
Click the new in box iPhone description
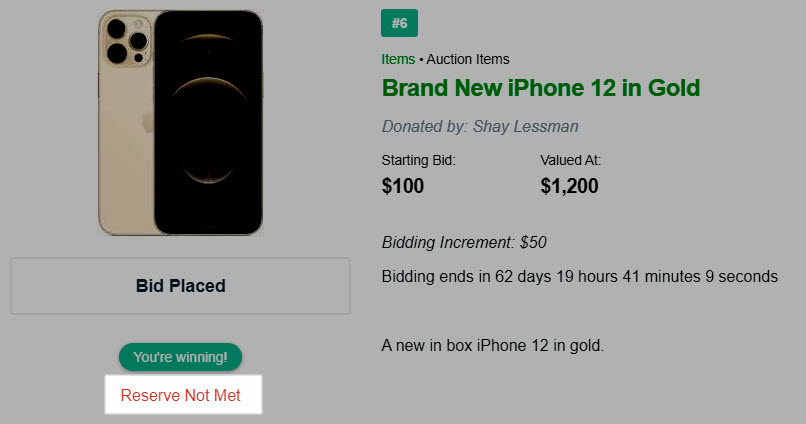[x=492, y=345]
